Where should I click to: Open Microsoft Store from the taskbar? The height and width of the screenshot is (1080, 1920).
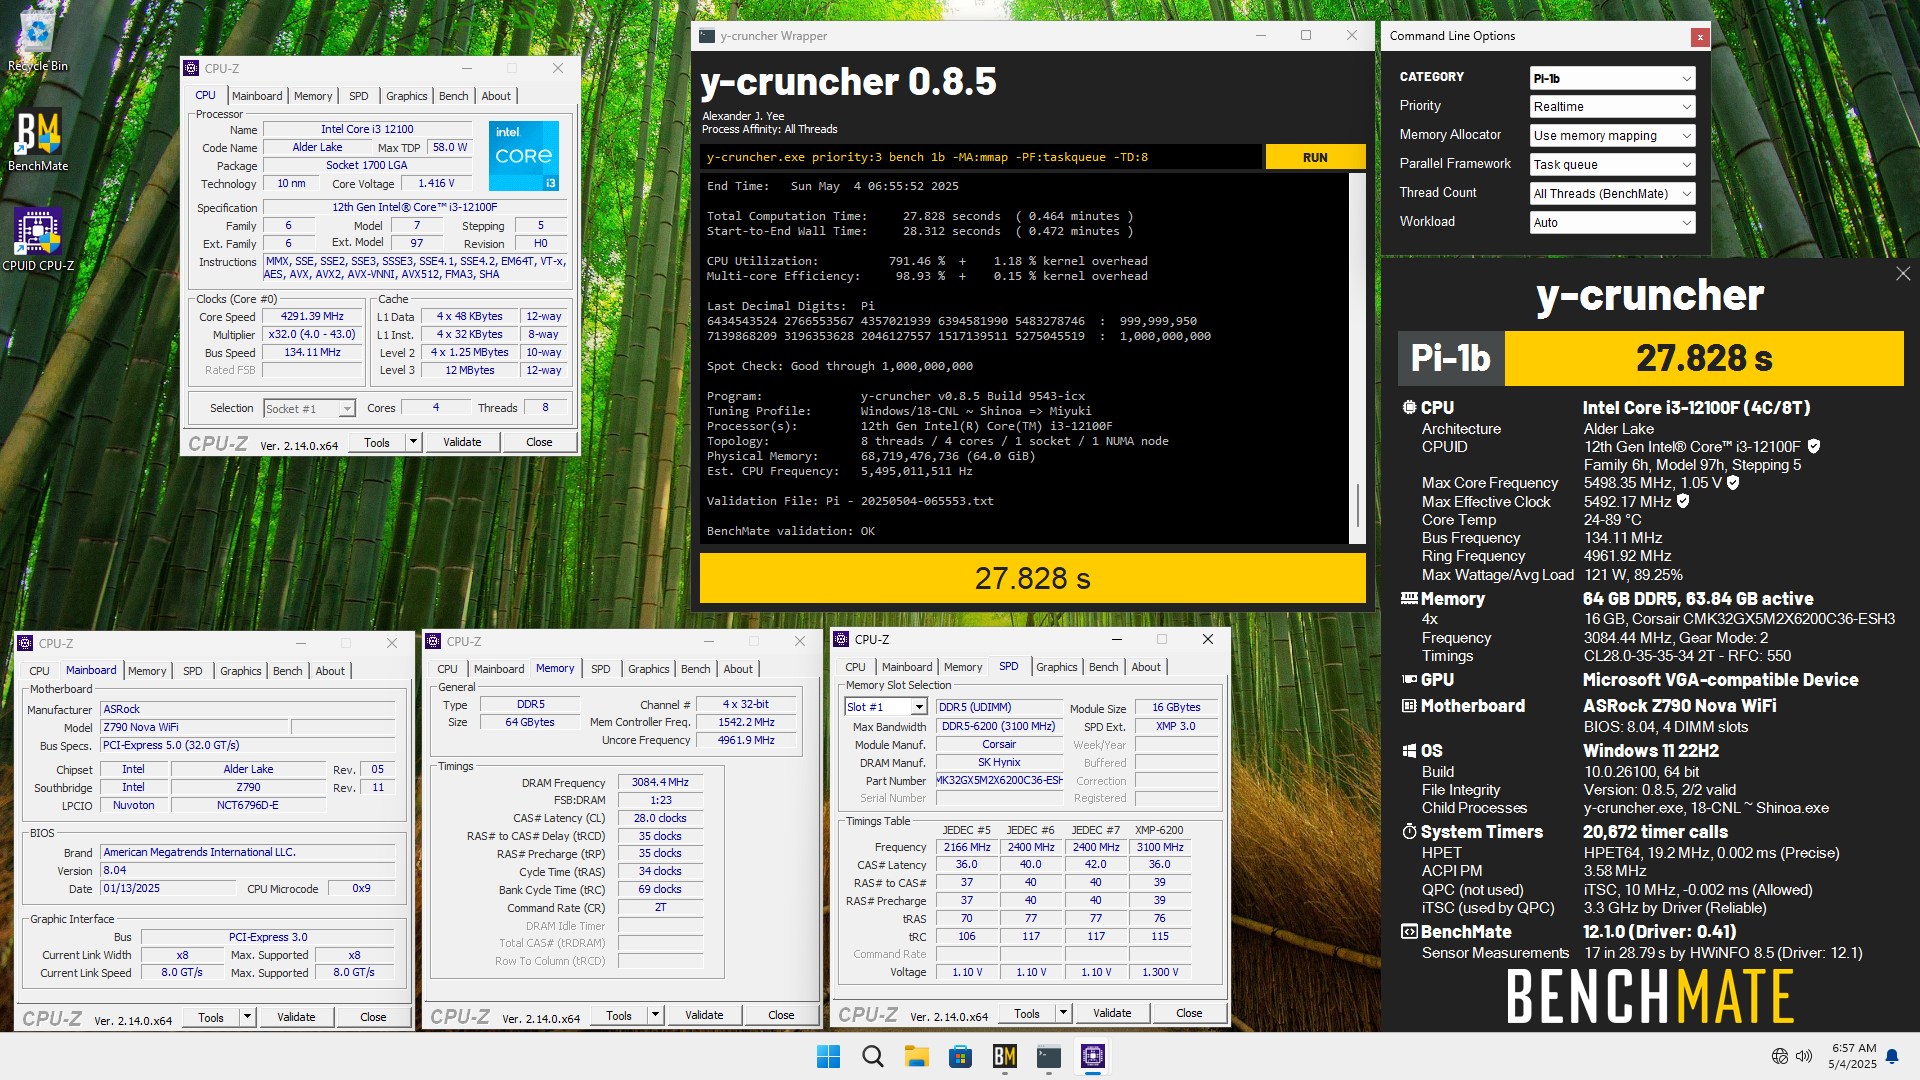960,1056
